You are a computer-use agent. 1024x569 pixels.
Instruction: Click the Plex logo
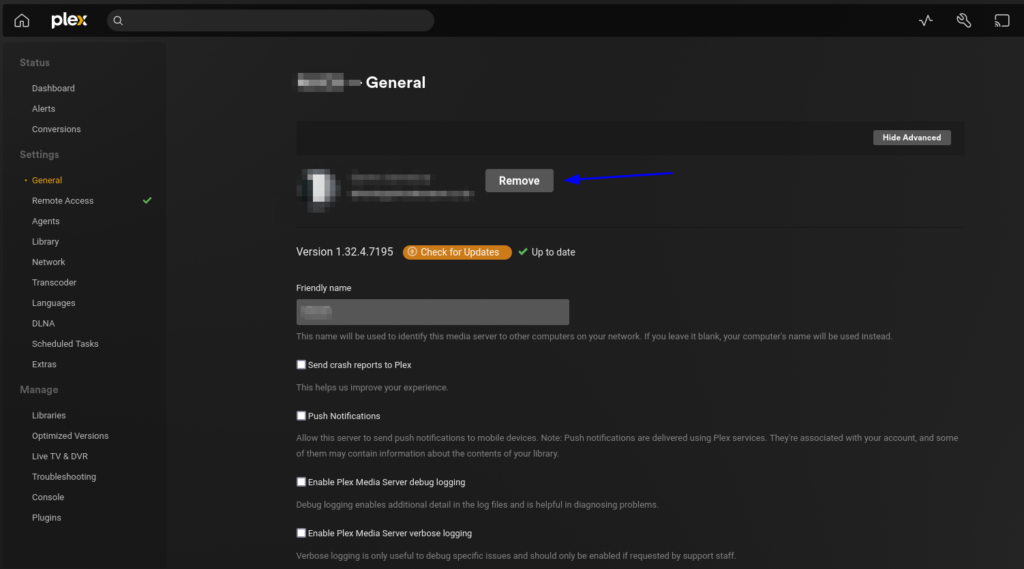tap(69, 20)
